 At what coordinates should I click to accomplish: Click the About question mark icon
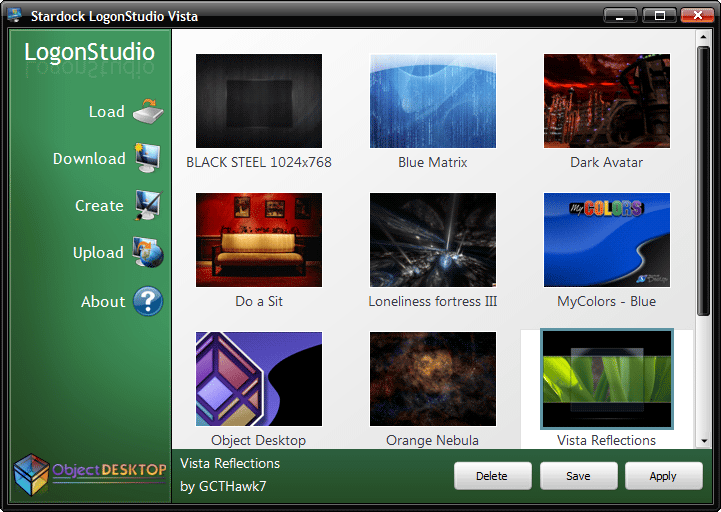coord(148,301)
